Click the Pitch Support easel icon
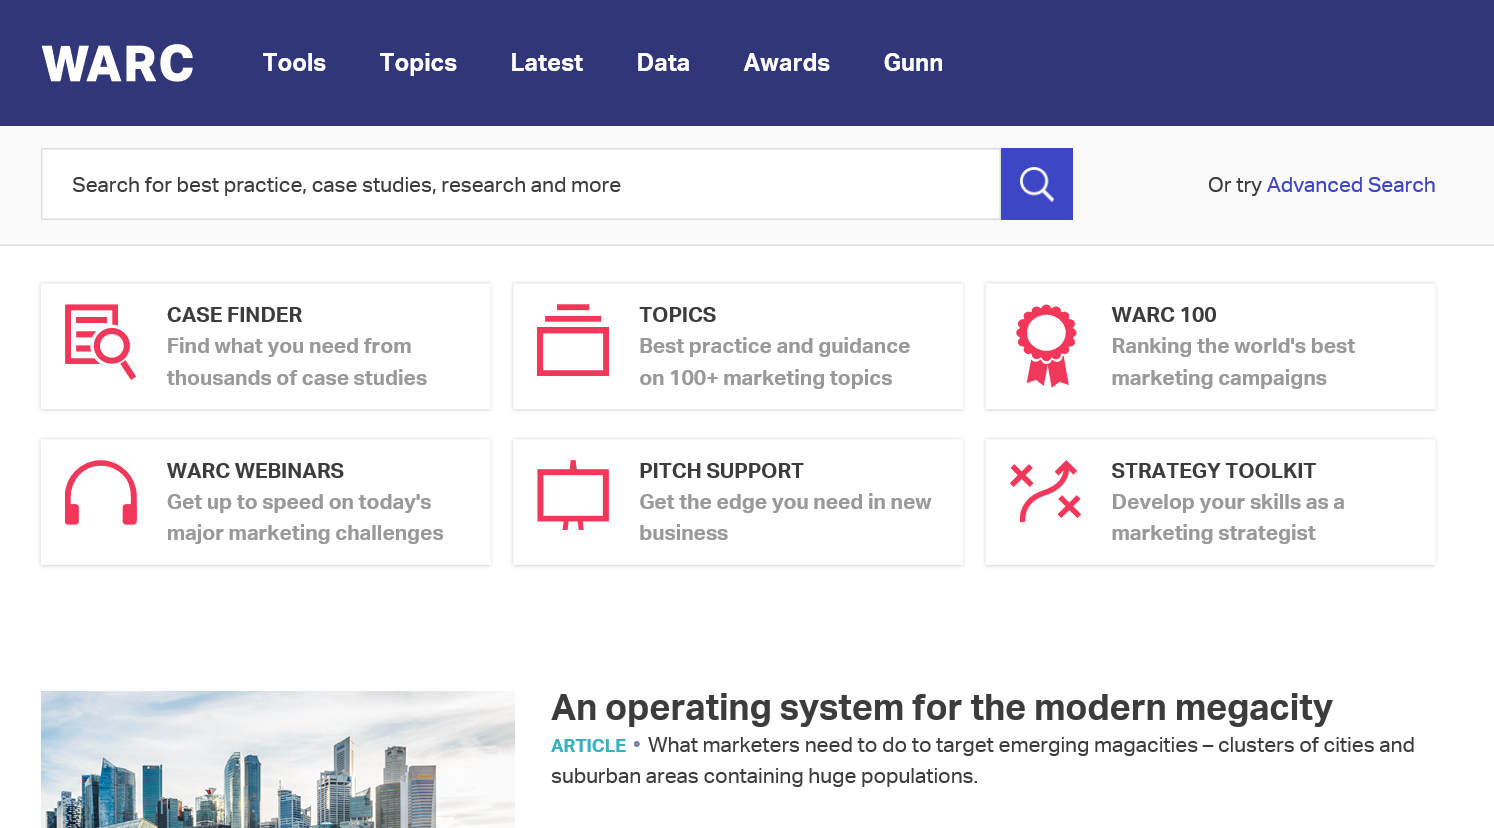Screen dimensions: 1494x828 573,495
